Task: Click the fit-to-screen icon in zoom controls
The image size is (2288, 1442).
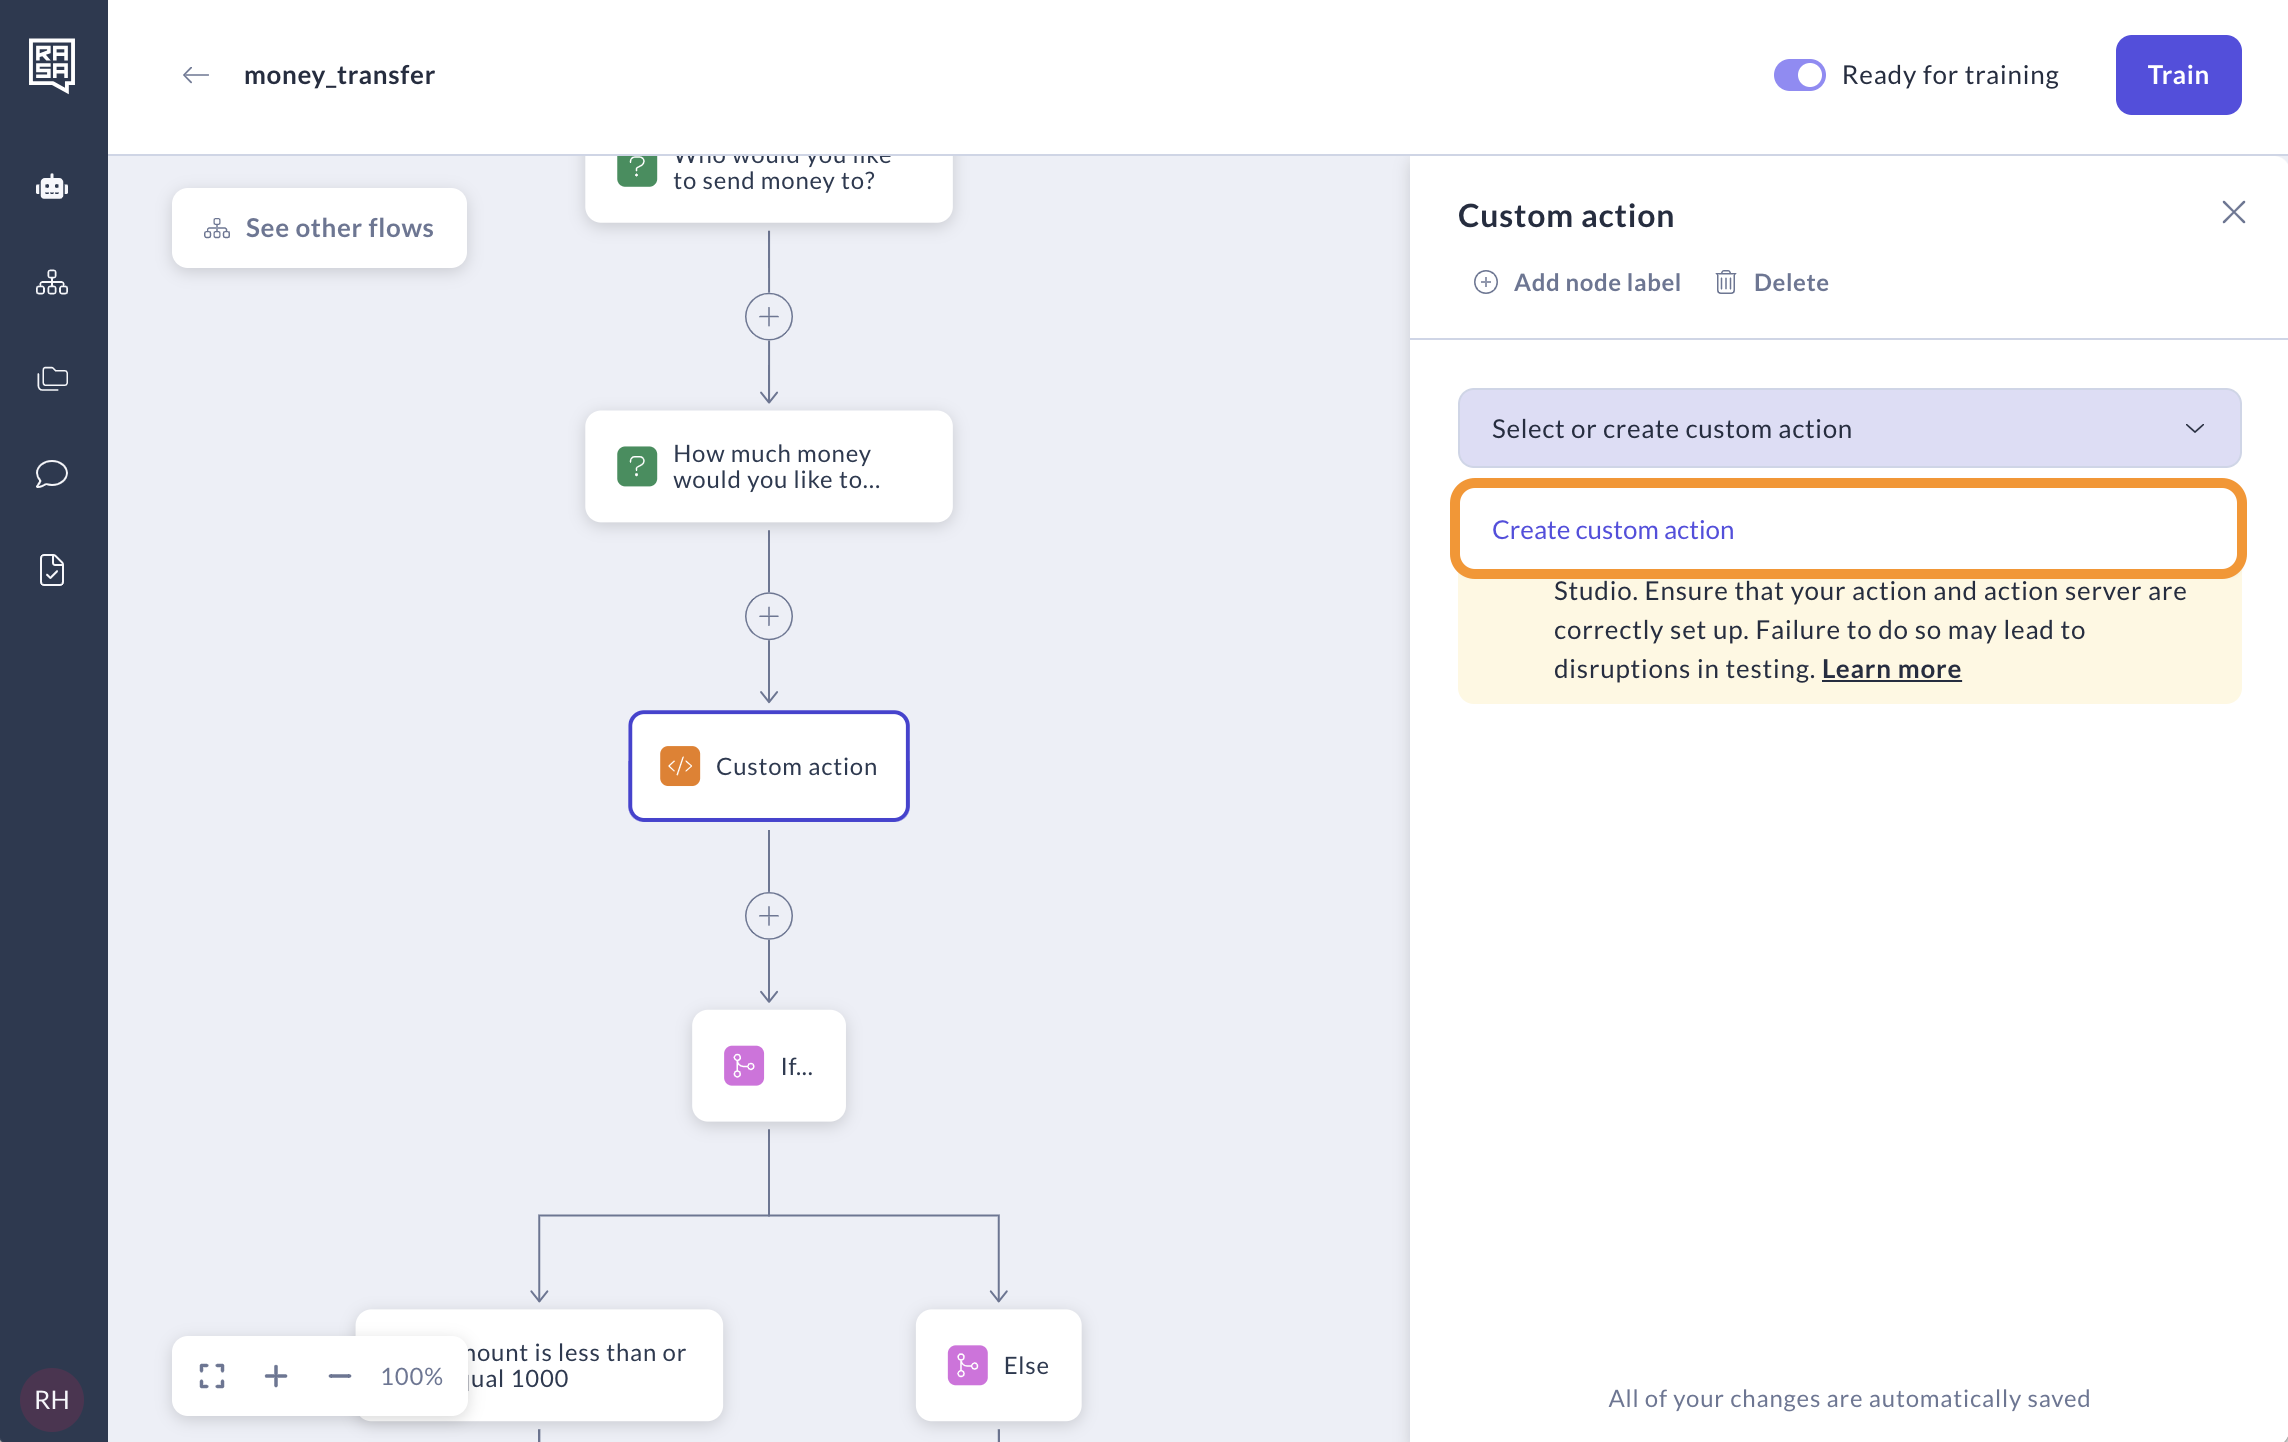Action: click(x=212, y=1376)
